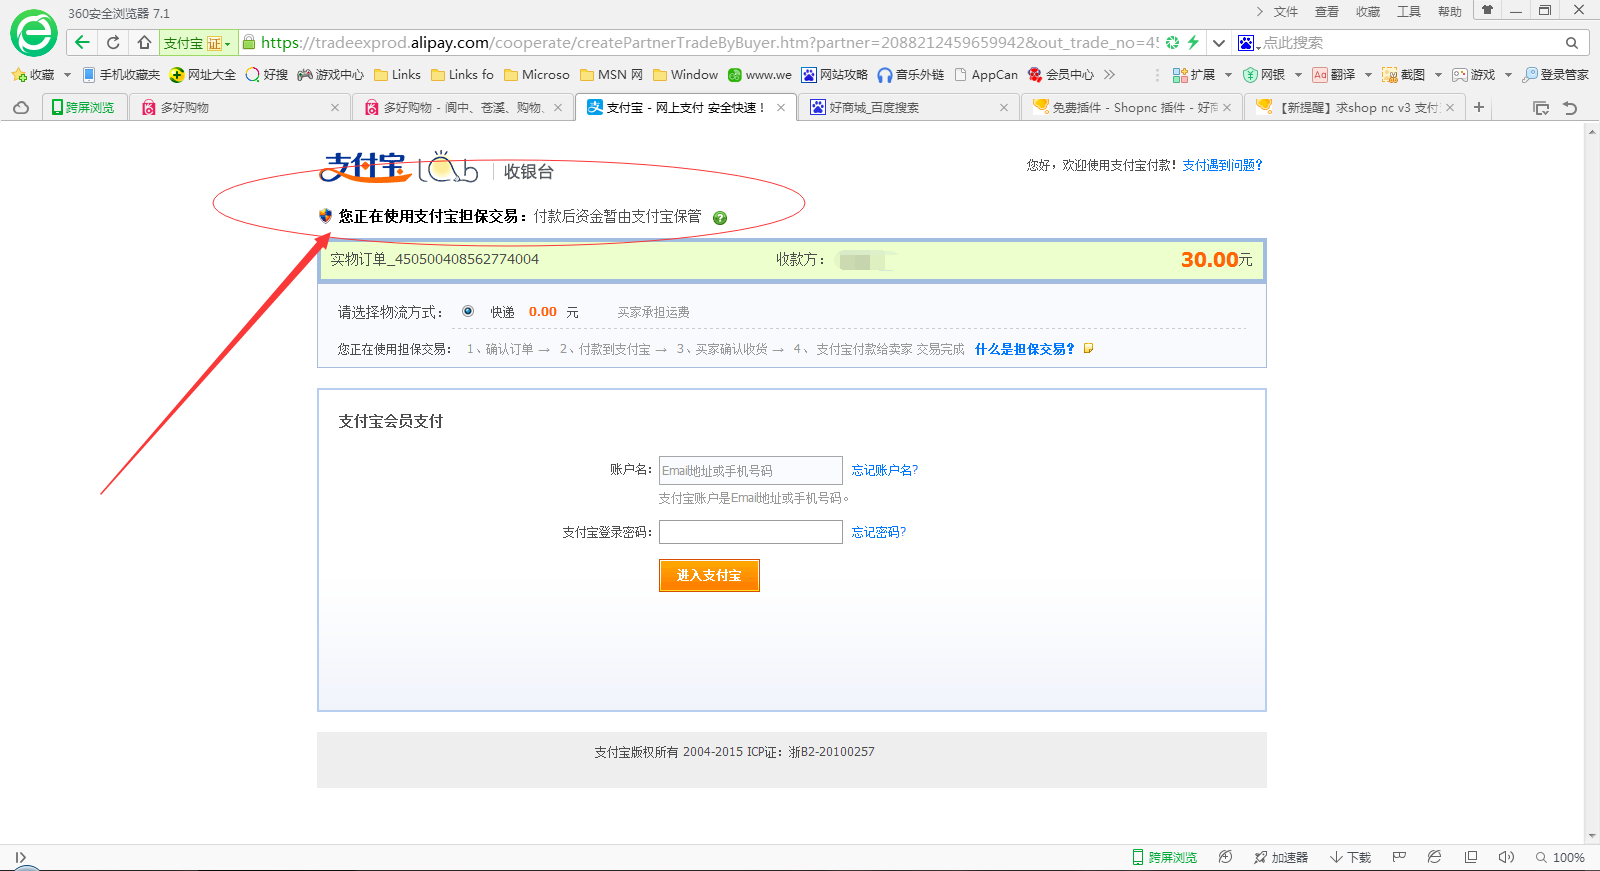Open the 游戏中心 bookmark
Viewport: 1600px width, 871px height.
click(331, 75)
